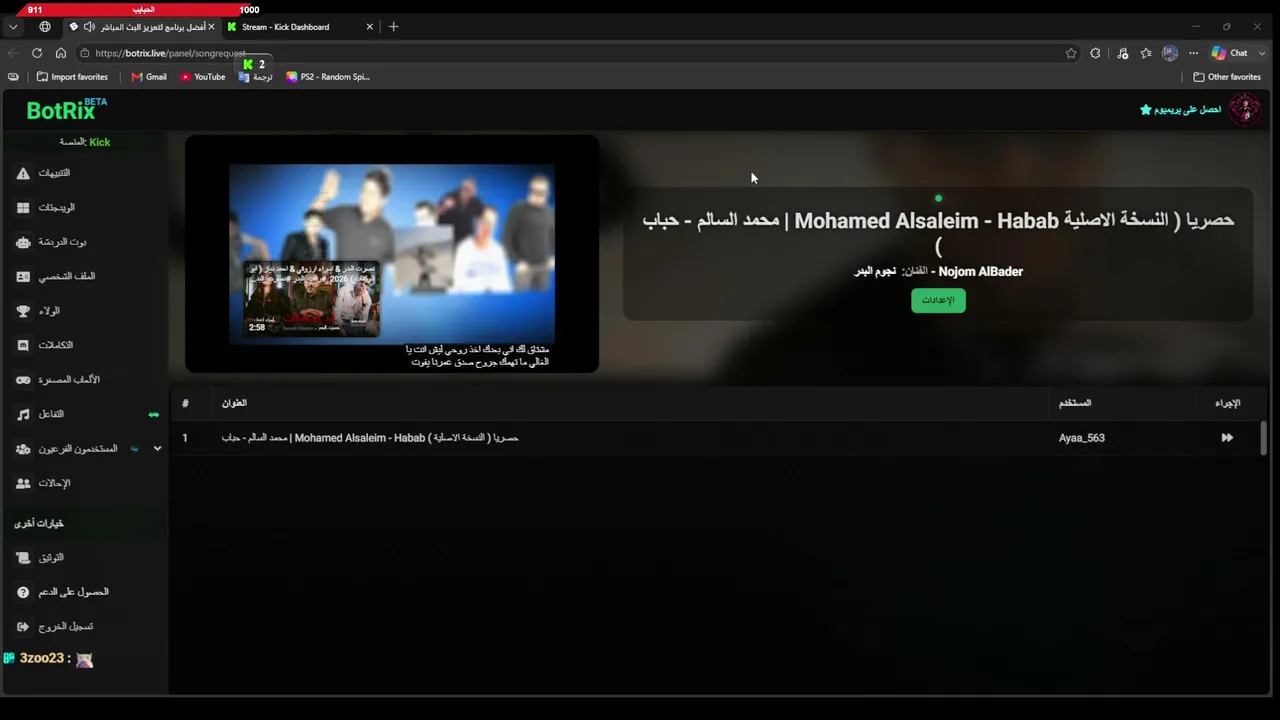Image resolution: width=1280 pixels, height=720 pixels.
Task: Click the green الإعدادات settings button
Action: point(938,300)
